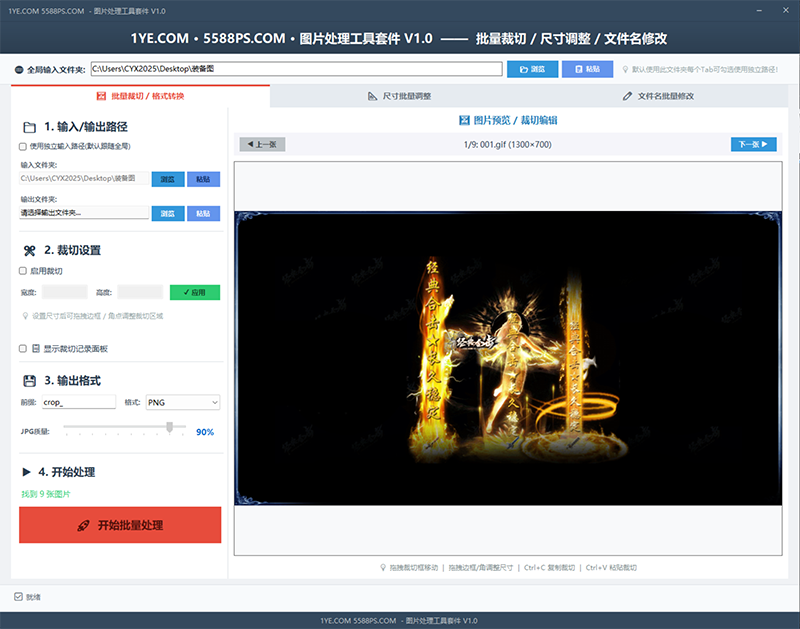Open the 尺寸批量调整 tab
The width and height of the screenshot is (800, 629).
pos(399,96)
